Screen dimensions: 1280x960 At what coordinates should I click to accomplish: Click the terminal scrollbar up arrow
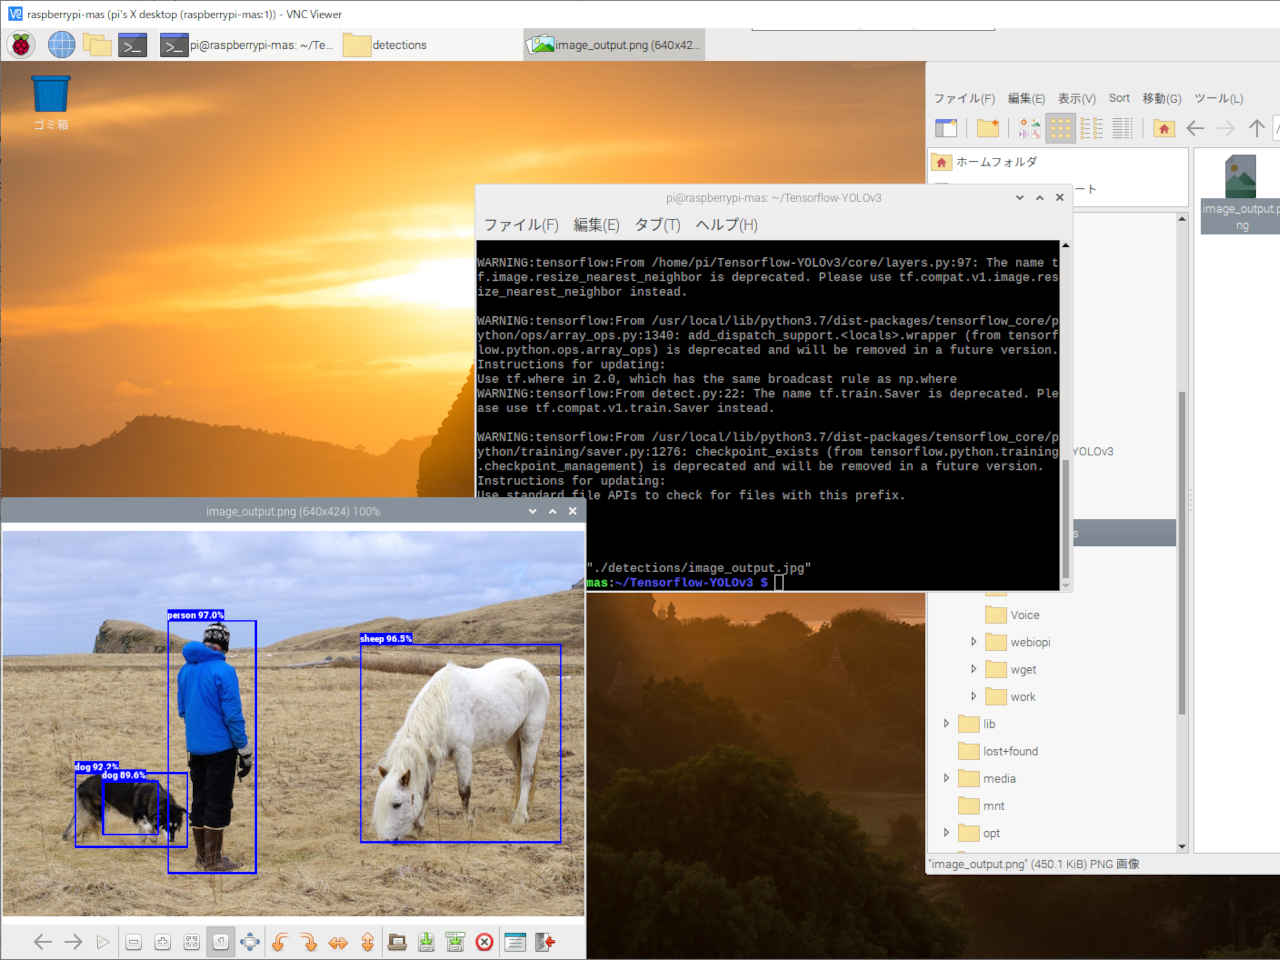click(x=1065, y=245)
